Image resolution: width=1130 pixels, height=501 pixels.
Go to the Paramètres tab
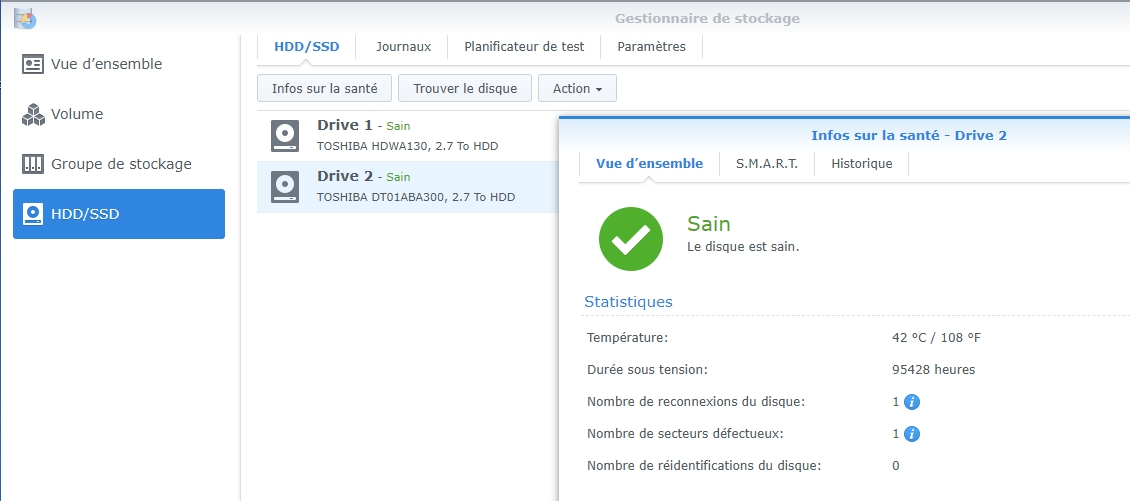point(651,47)
